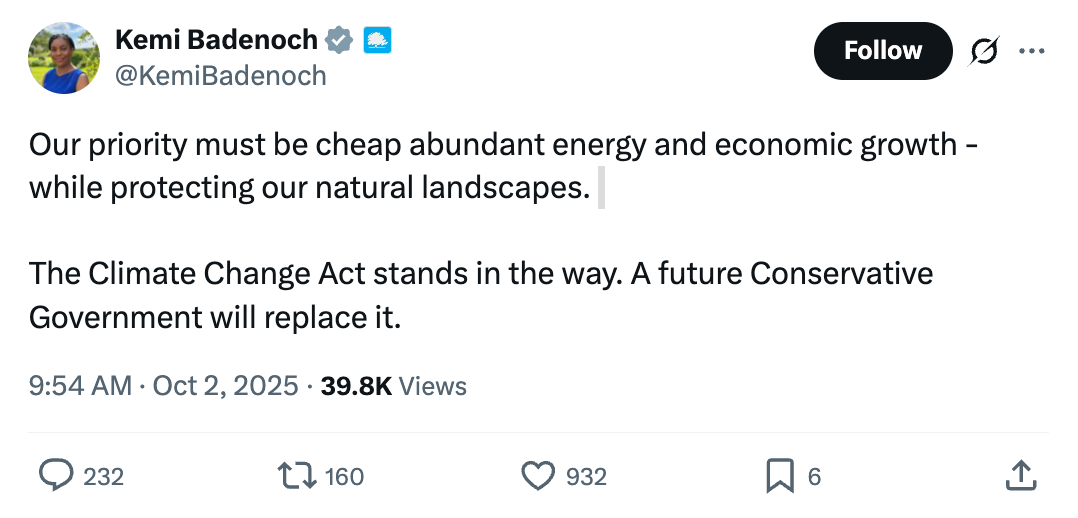Open the three-dot more options menu
Screen dimensions: 1078x518
1030,50
